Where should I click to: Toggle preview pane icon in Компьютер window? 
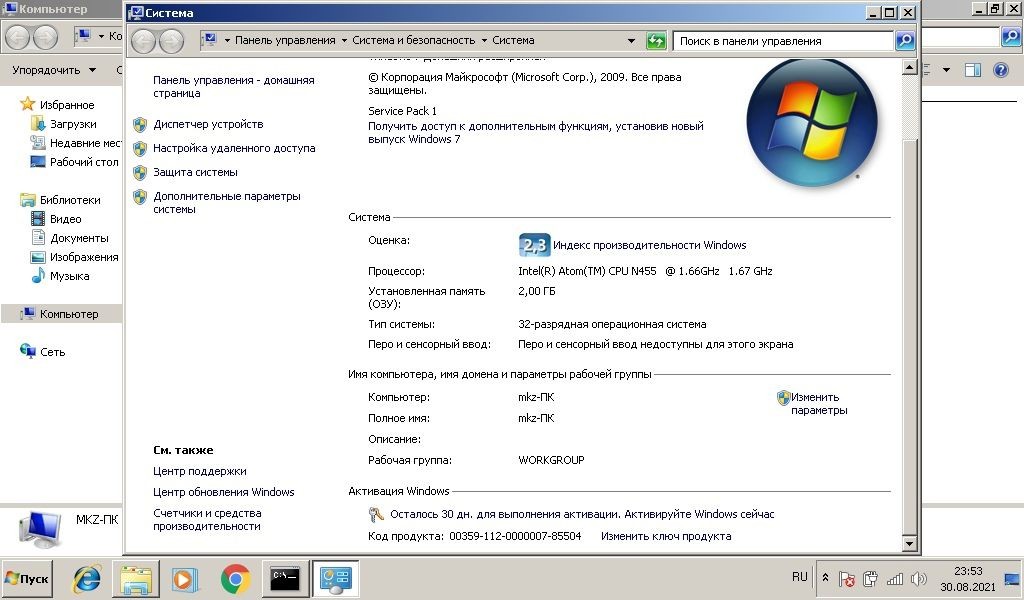pos(973,70)
